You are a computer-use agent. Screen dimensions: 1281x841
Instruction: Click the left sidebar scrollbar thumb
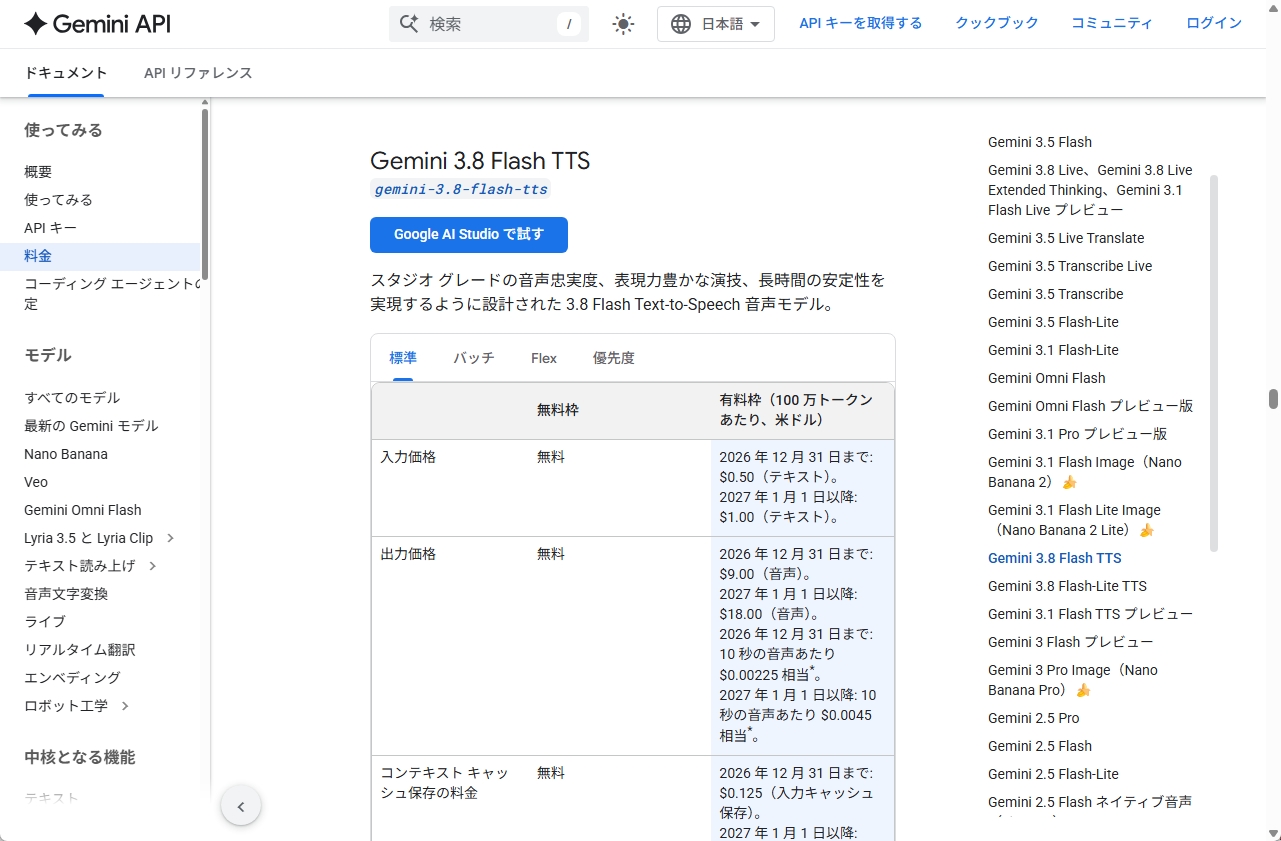(205, 193)
